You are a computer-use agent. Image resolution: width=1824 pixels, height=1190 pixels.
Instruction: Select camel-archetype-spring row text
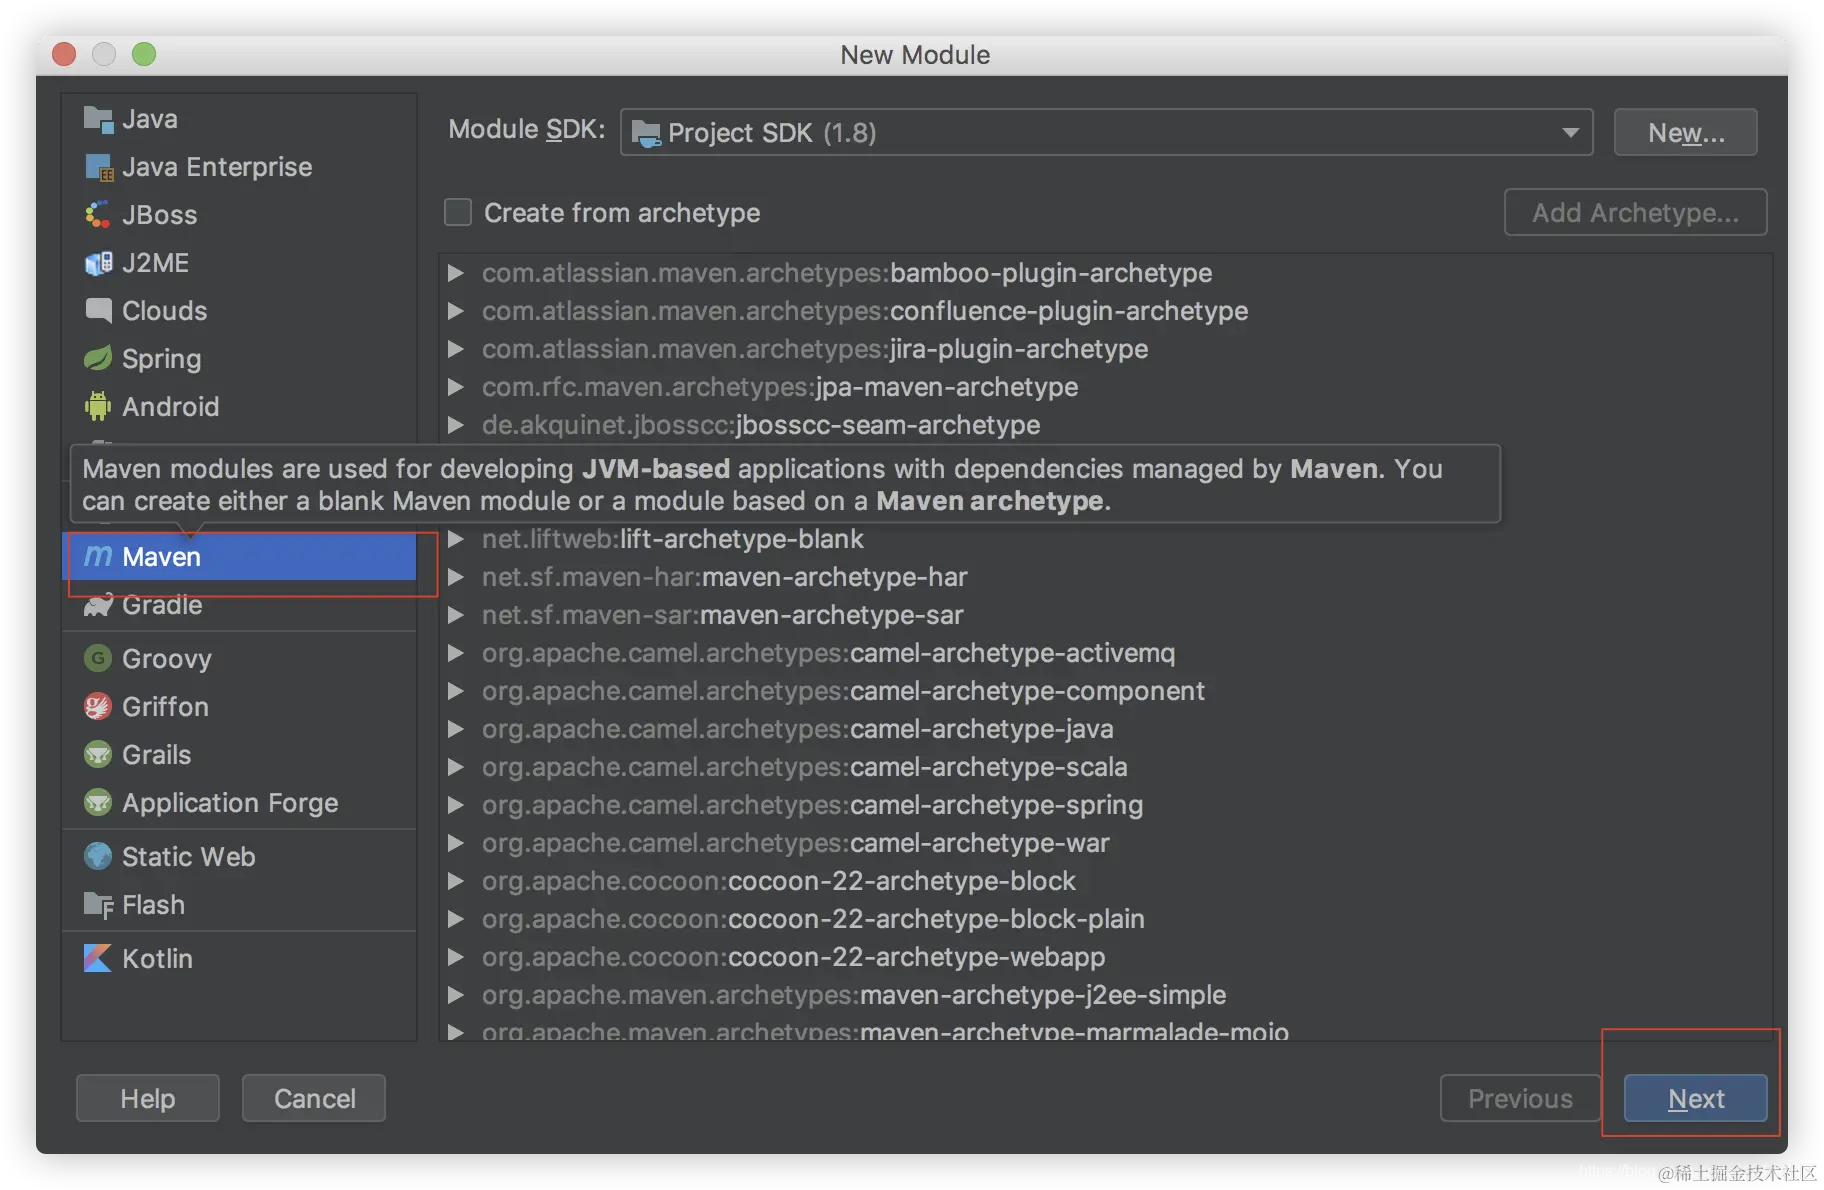click(x=812, y=805)
